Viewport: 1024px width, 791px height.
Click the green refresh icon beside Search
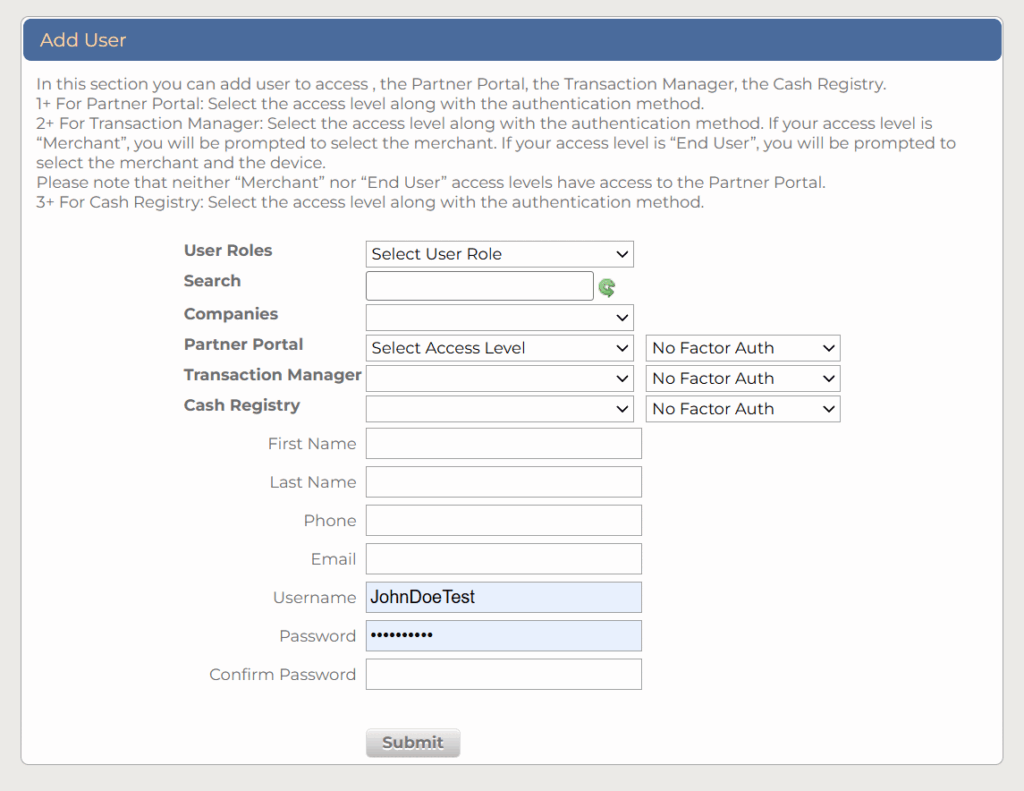click(607, 288)
